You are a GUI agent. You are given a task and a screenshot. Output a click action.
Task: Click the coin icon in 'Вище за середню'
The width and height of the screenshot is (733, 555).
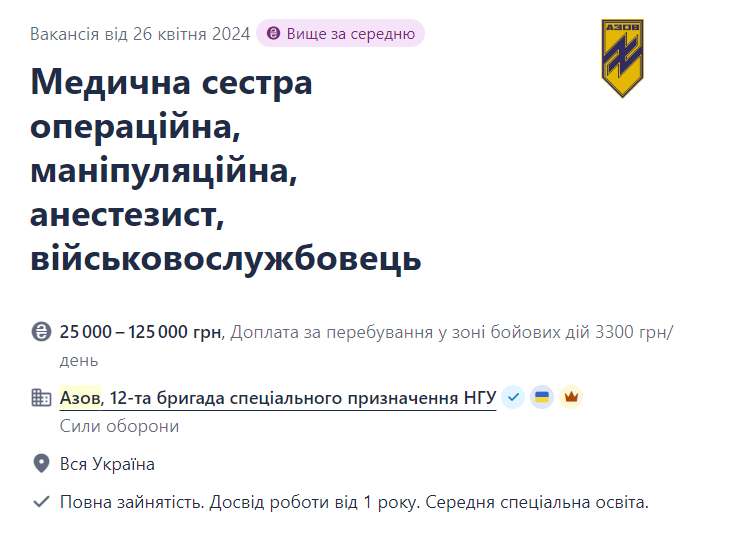(273, 34)
